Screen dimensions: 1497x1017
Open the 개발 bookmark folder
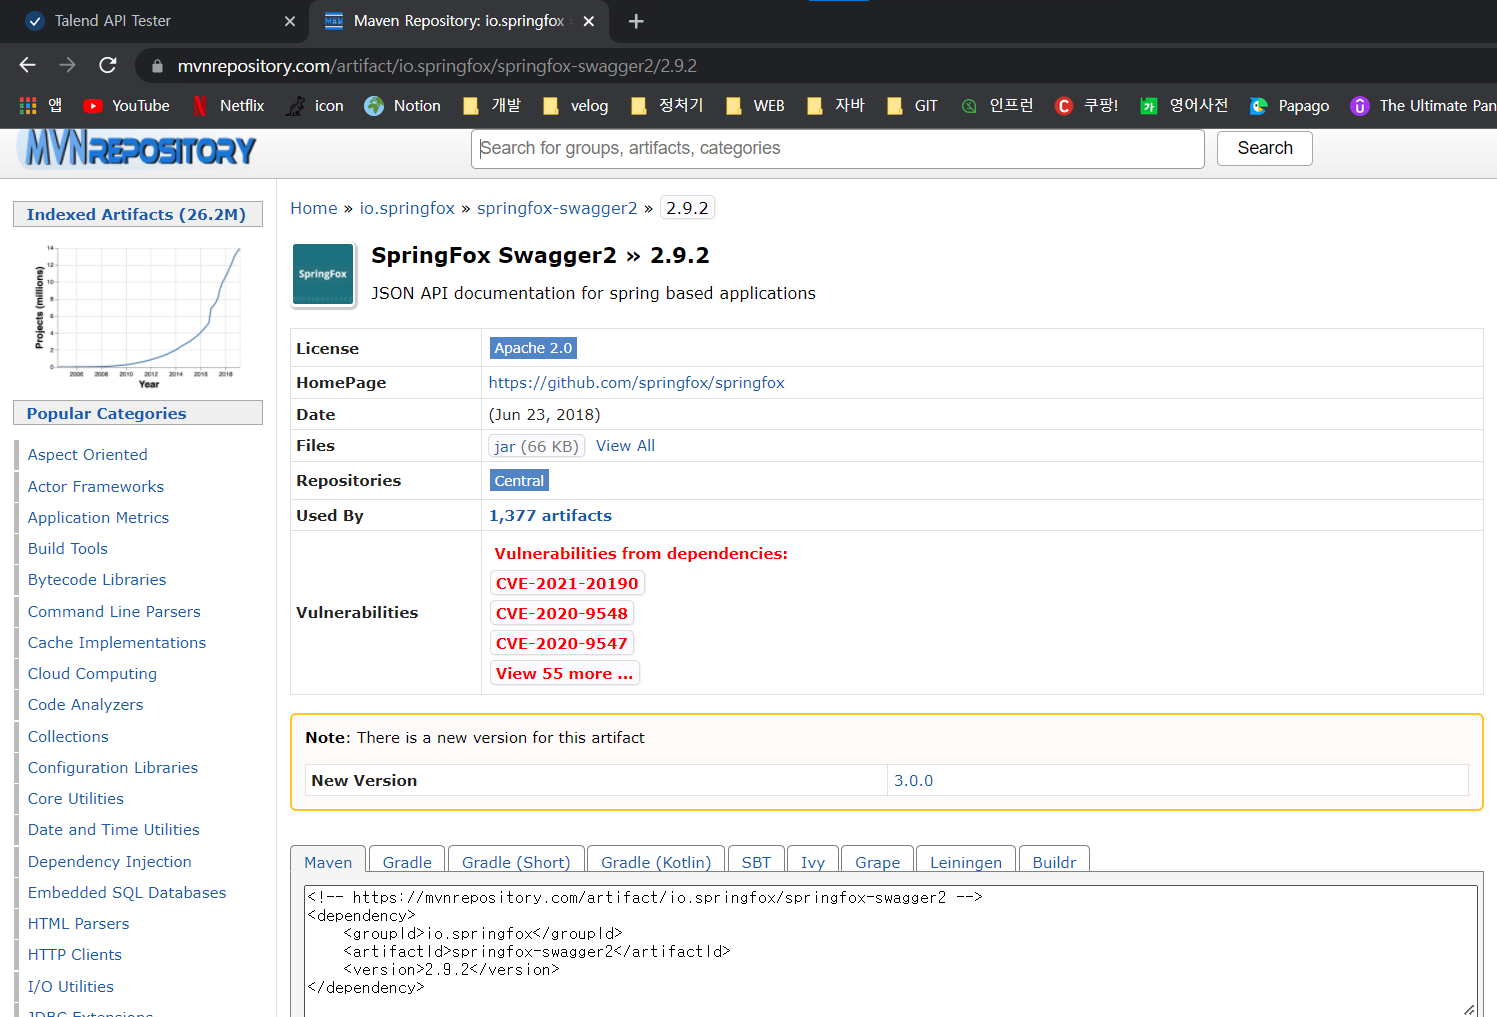point(492,105)
